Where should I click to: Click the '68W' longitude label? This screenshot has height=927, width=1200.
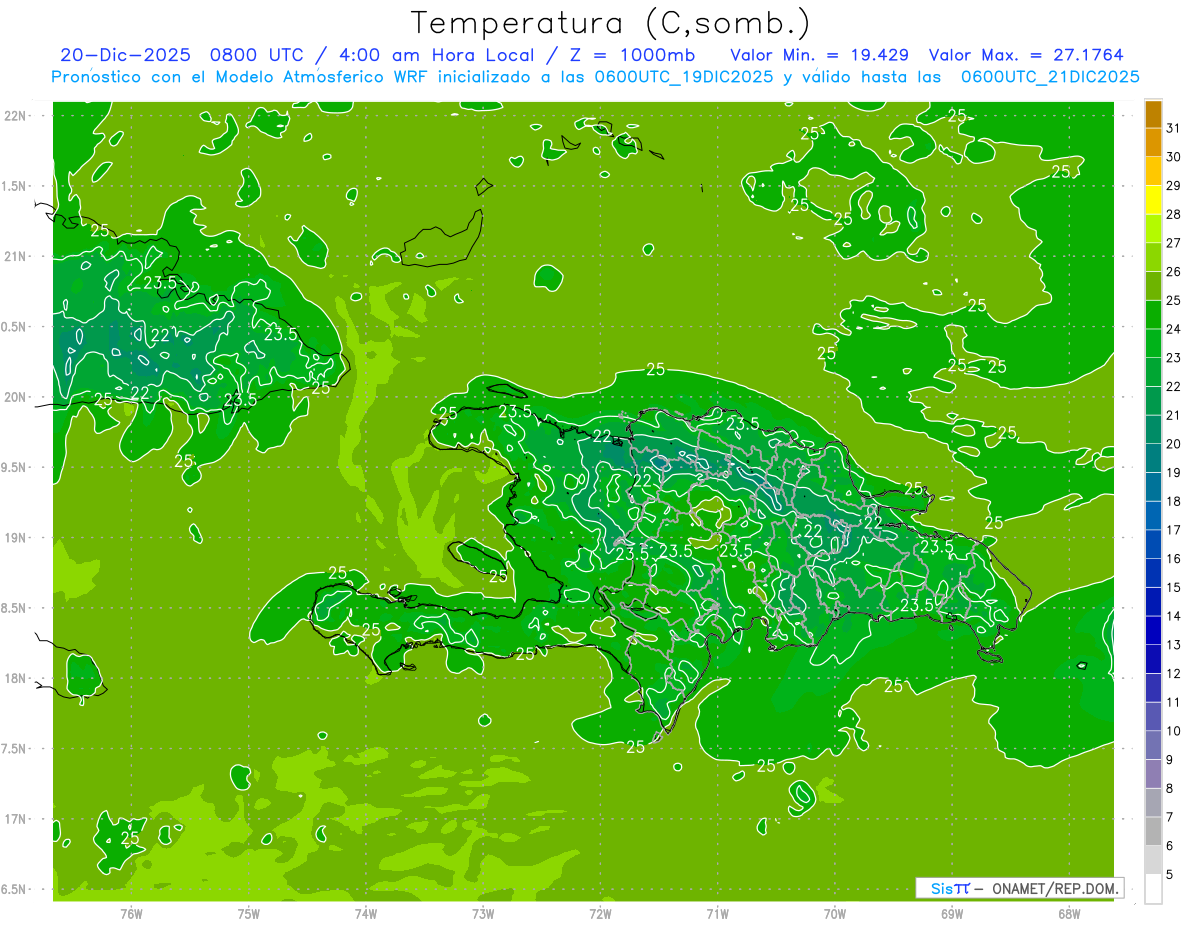pos(1069,913)
